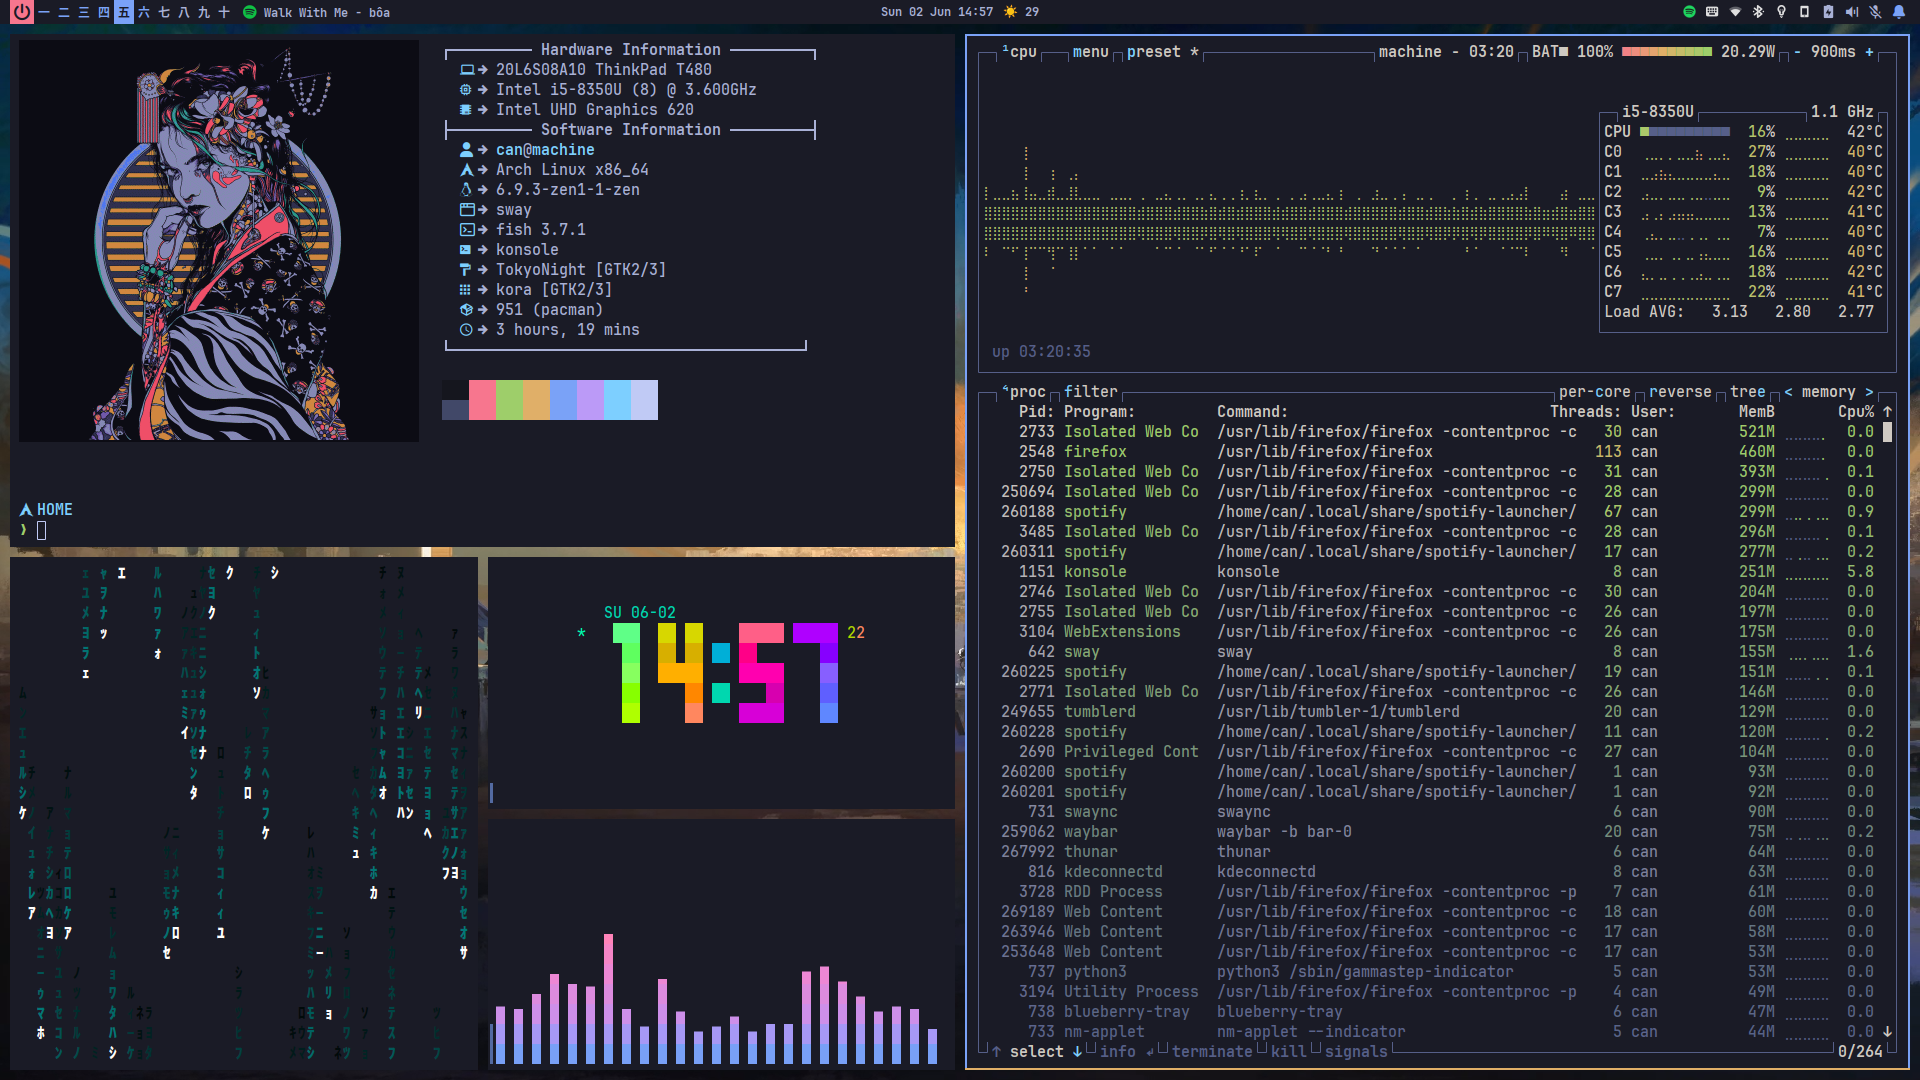Switch to workspace 一

click(44, 12)
